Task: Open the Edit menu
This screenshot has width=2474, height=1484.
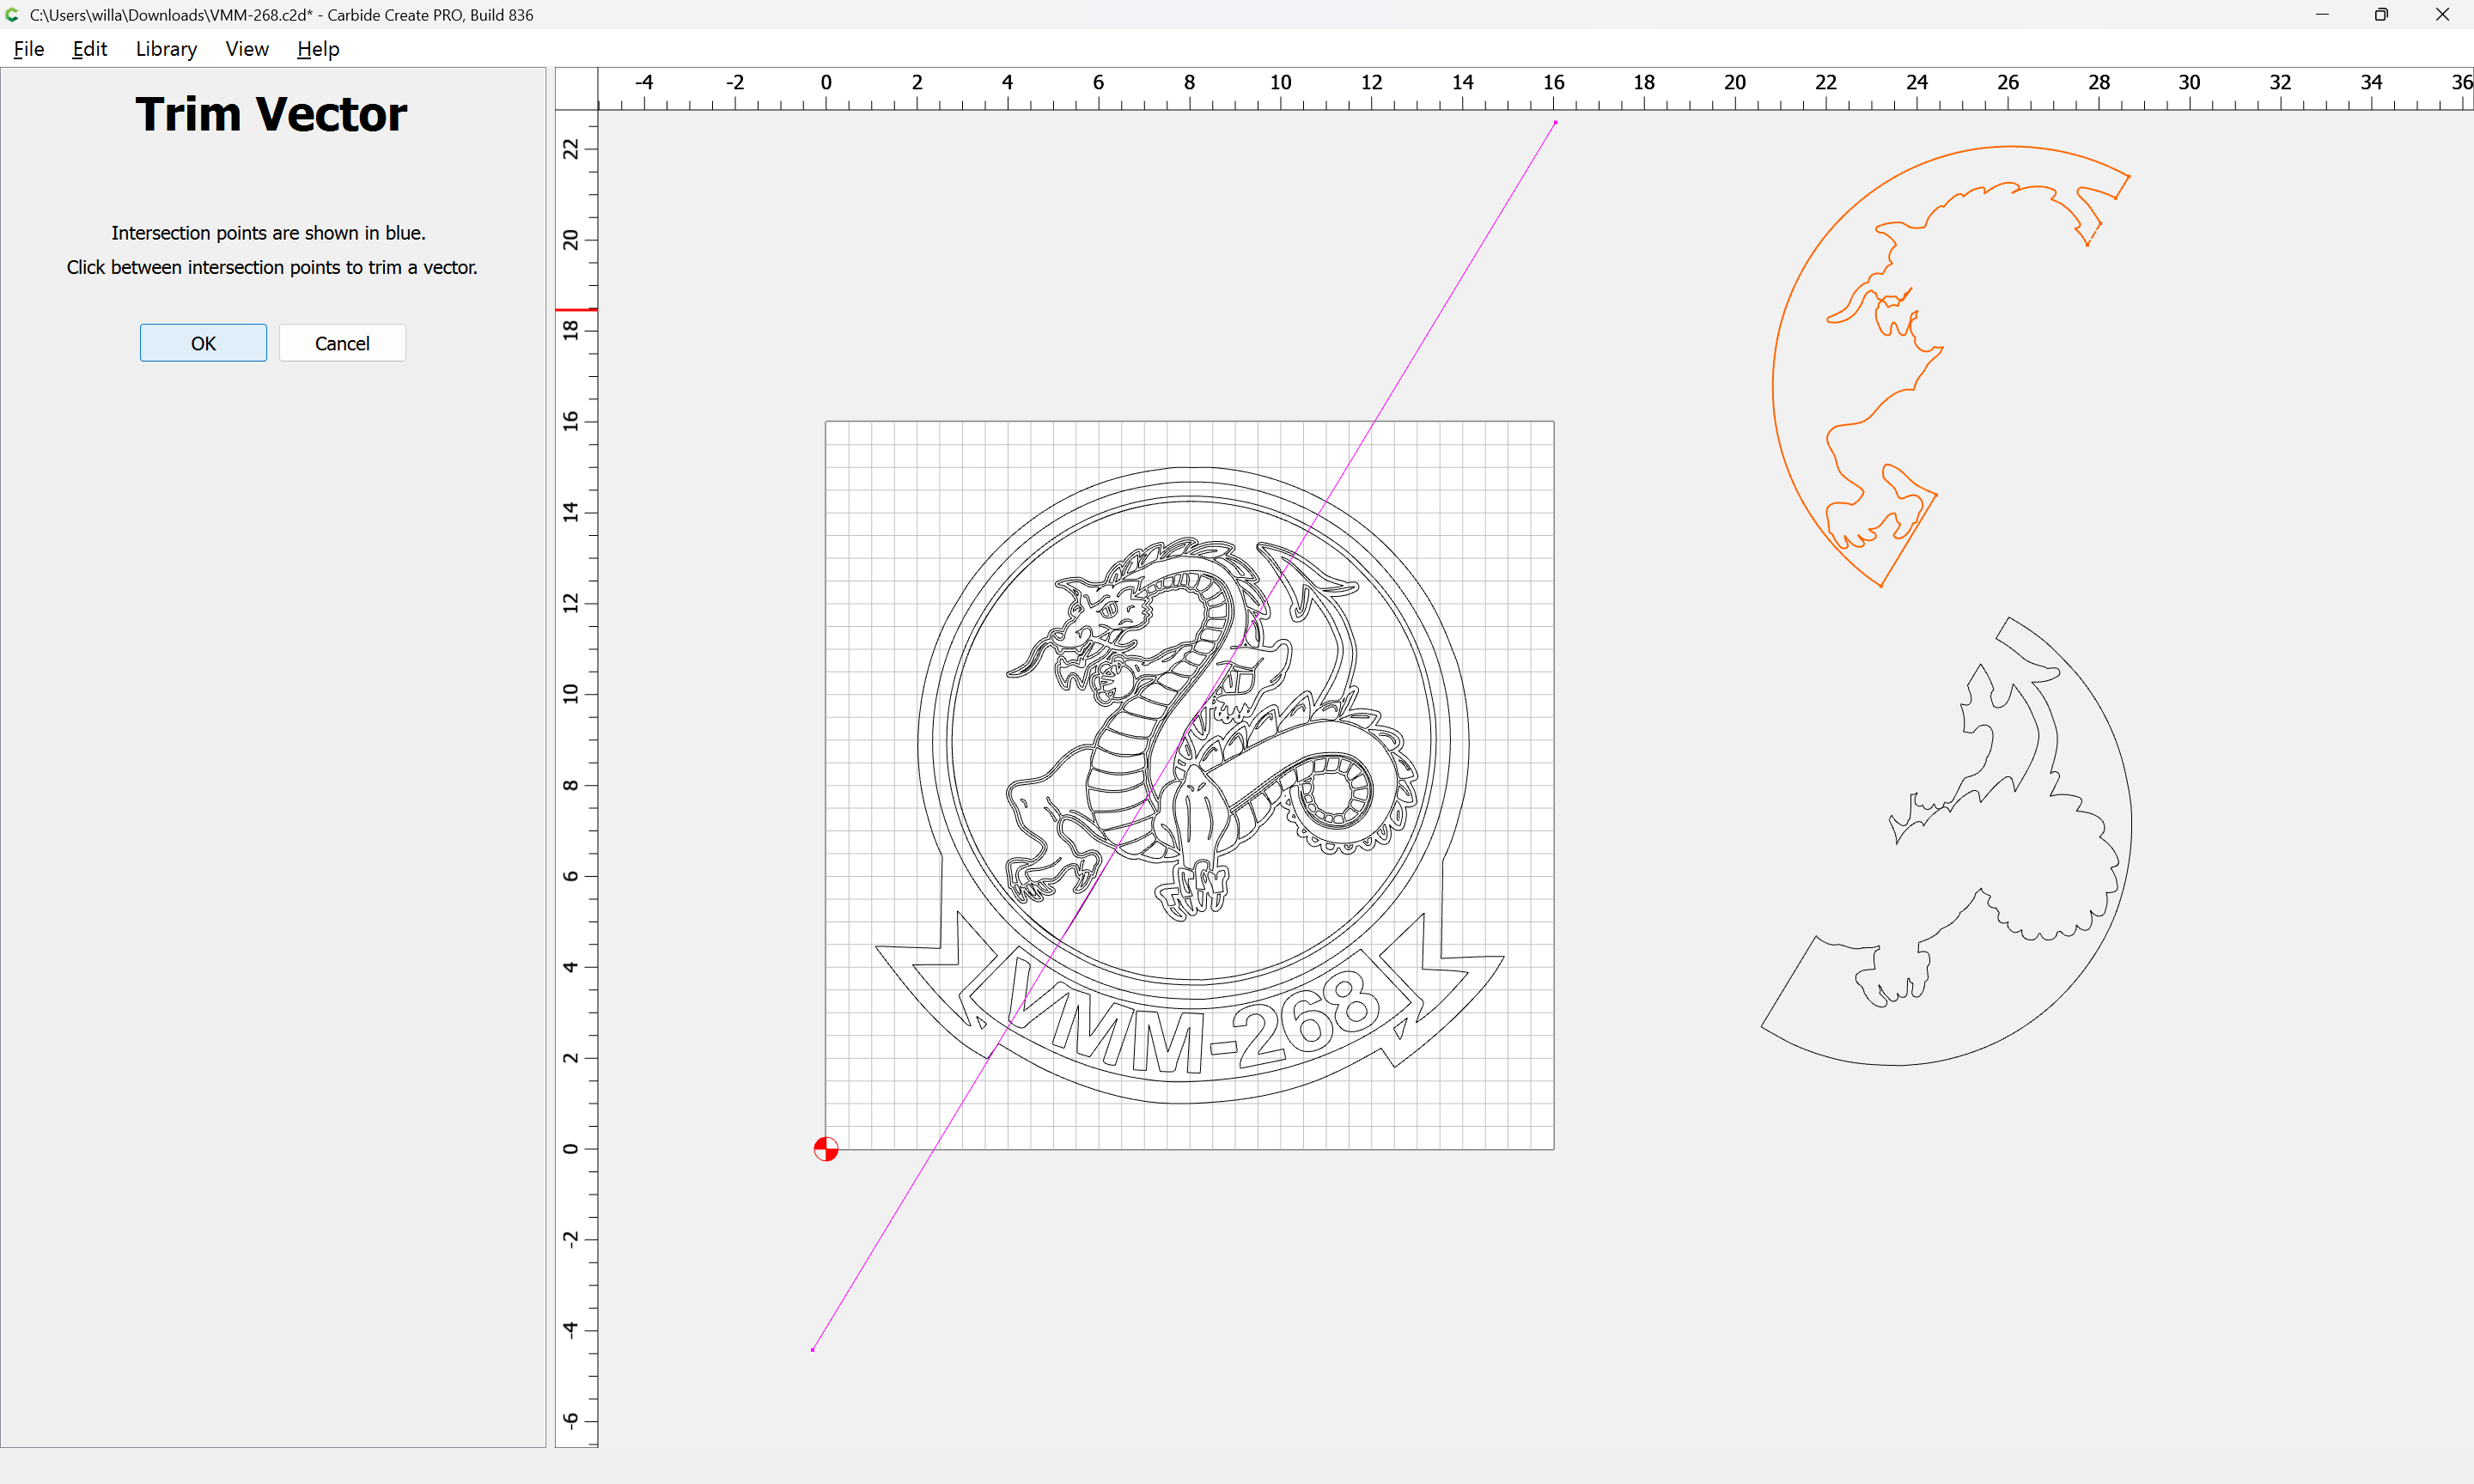Action: coord(89,49)
